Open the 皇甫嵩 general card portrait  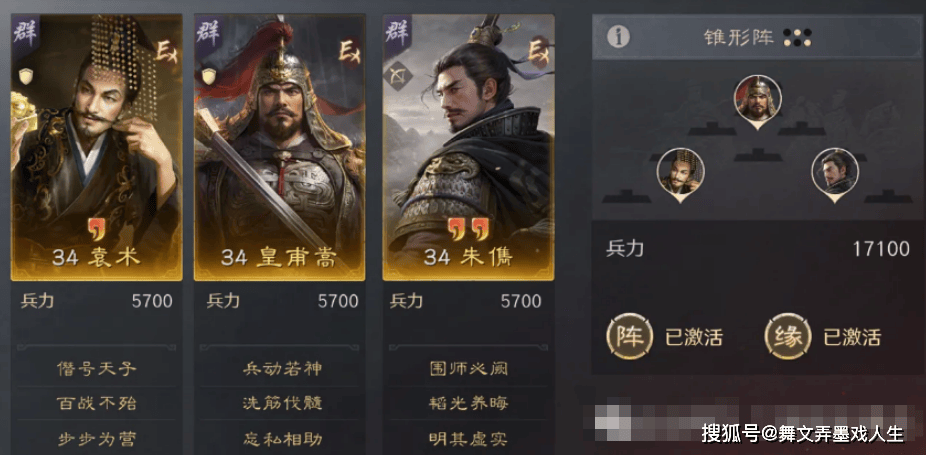(x=279, y=147)
